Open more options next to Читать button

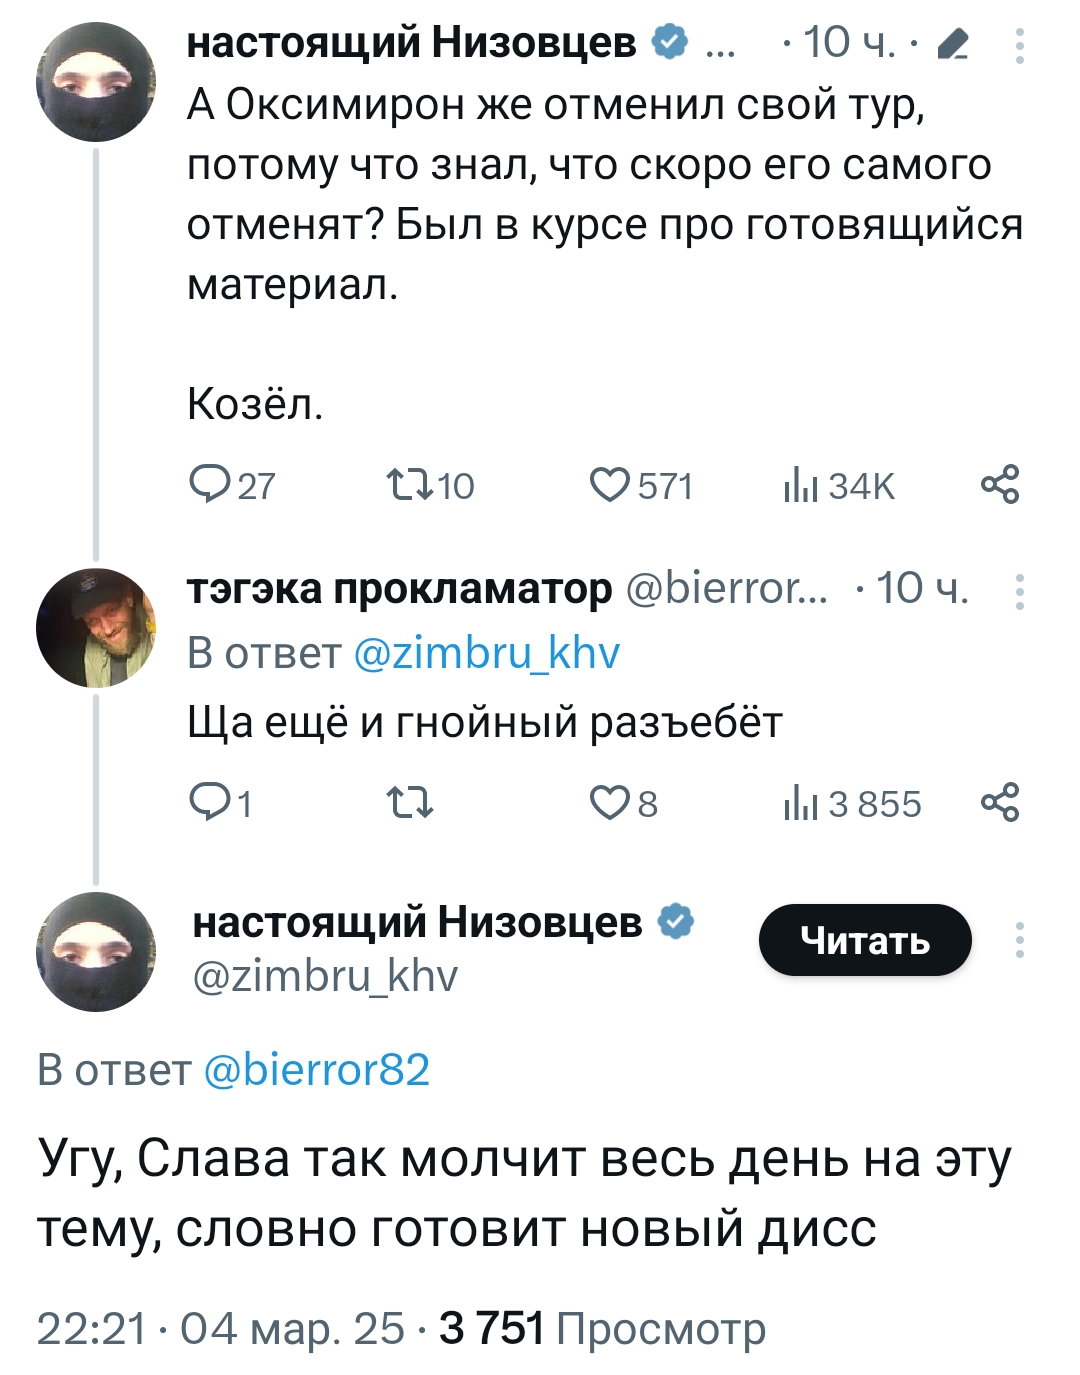[1019, 940]
